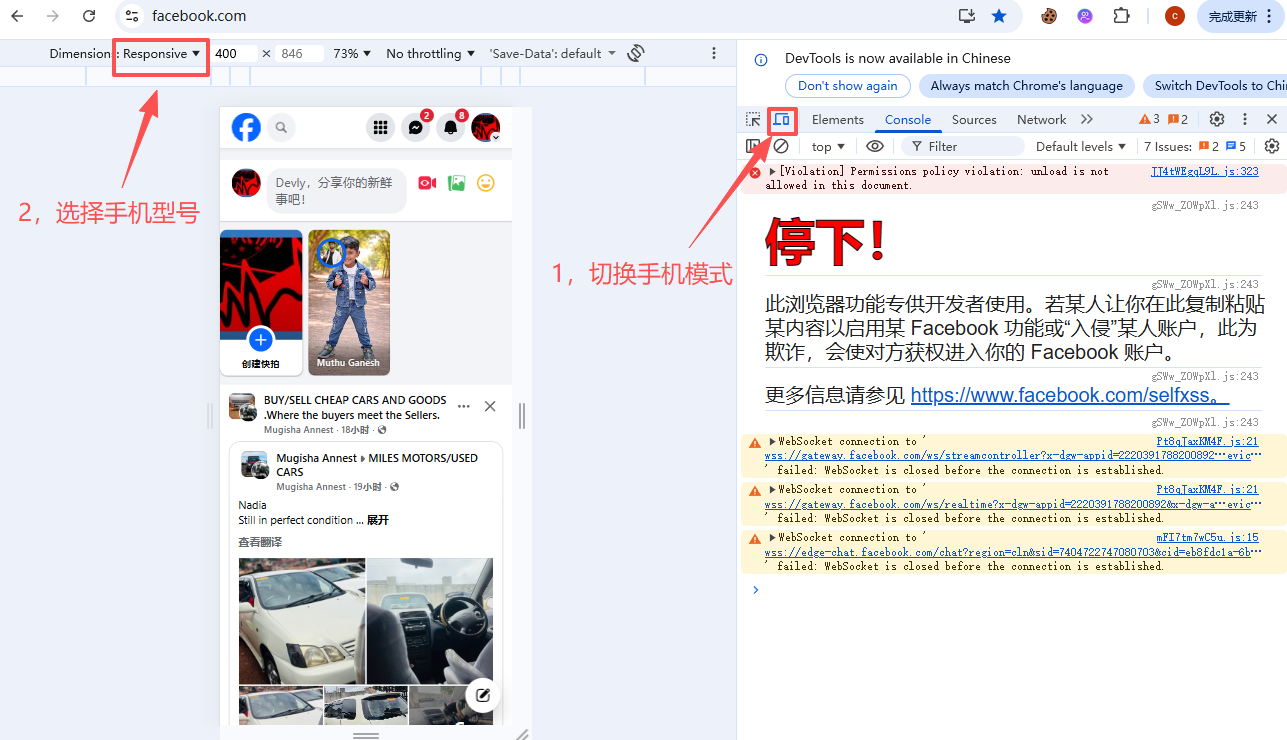Image resolution: width=1287 pixels, height=740 pixels.
Task: Click the inspect element picker icon
Action: [x=753, y=120]
